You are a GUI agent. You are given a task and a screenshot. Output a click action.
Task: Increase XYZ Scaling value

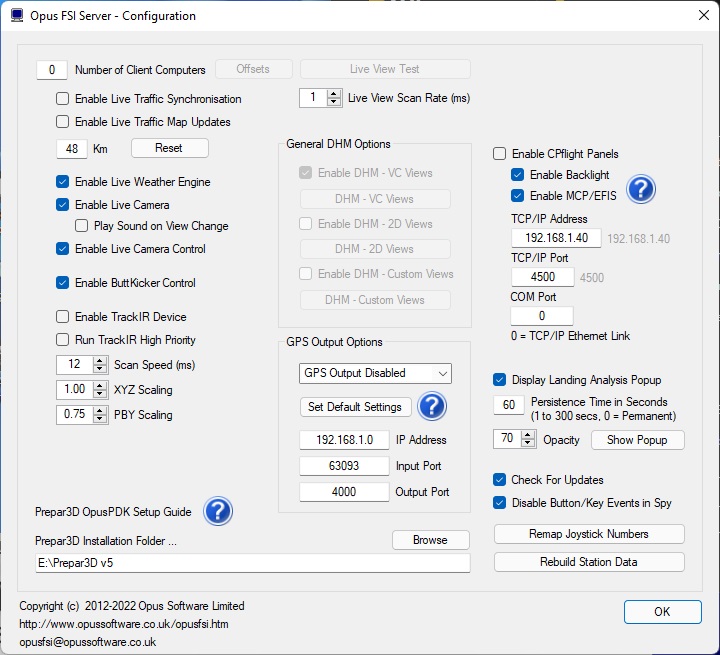100,385
